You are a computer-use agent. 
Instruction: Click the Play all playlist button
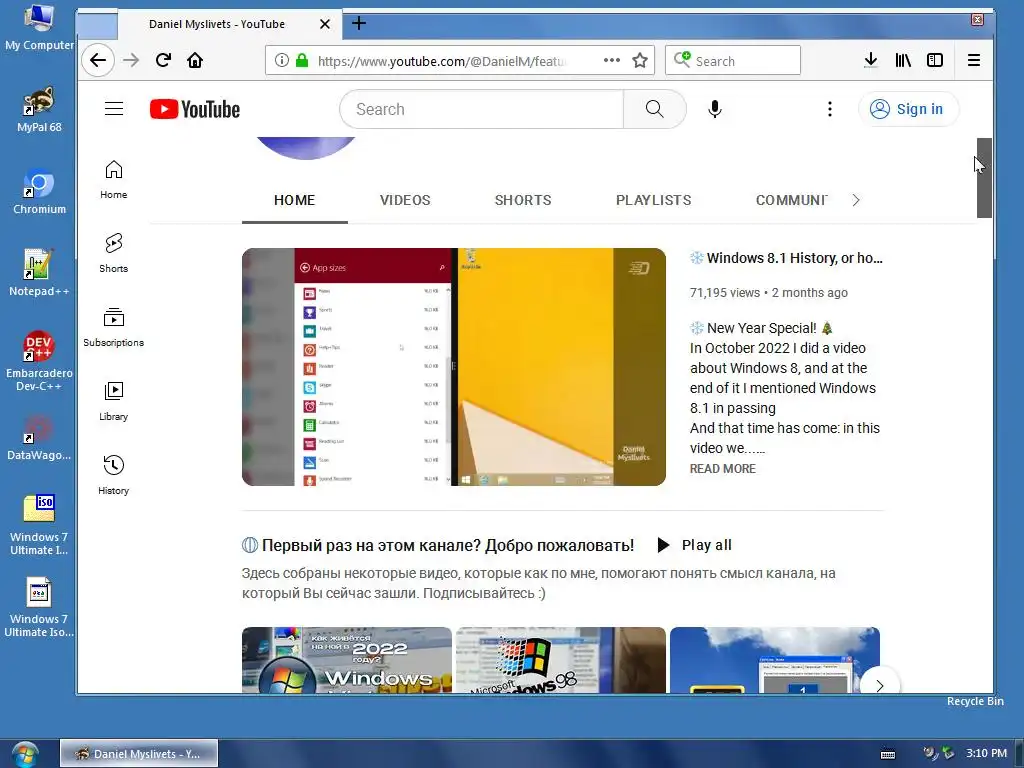pos(694,545)
